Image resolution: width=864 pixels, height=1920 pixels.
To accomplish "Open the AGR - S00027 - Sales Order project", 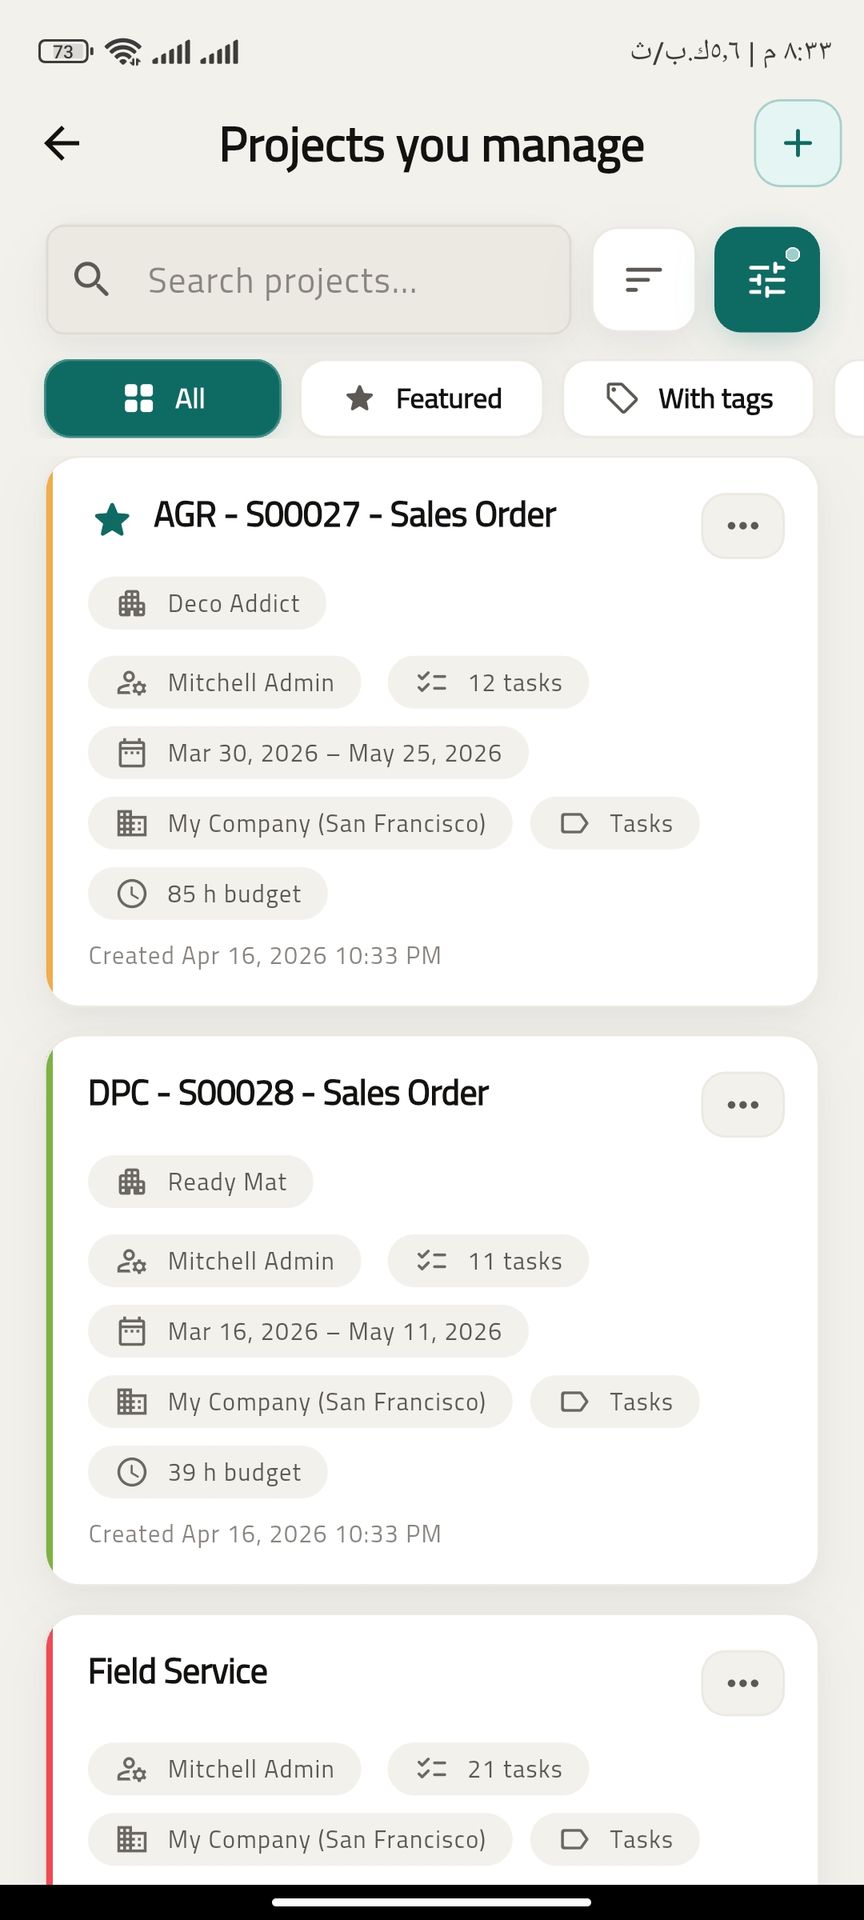I will 354,515.
